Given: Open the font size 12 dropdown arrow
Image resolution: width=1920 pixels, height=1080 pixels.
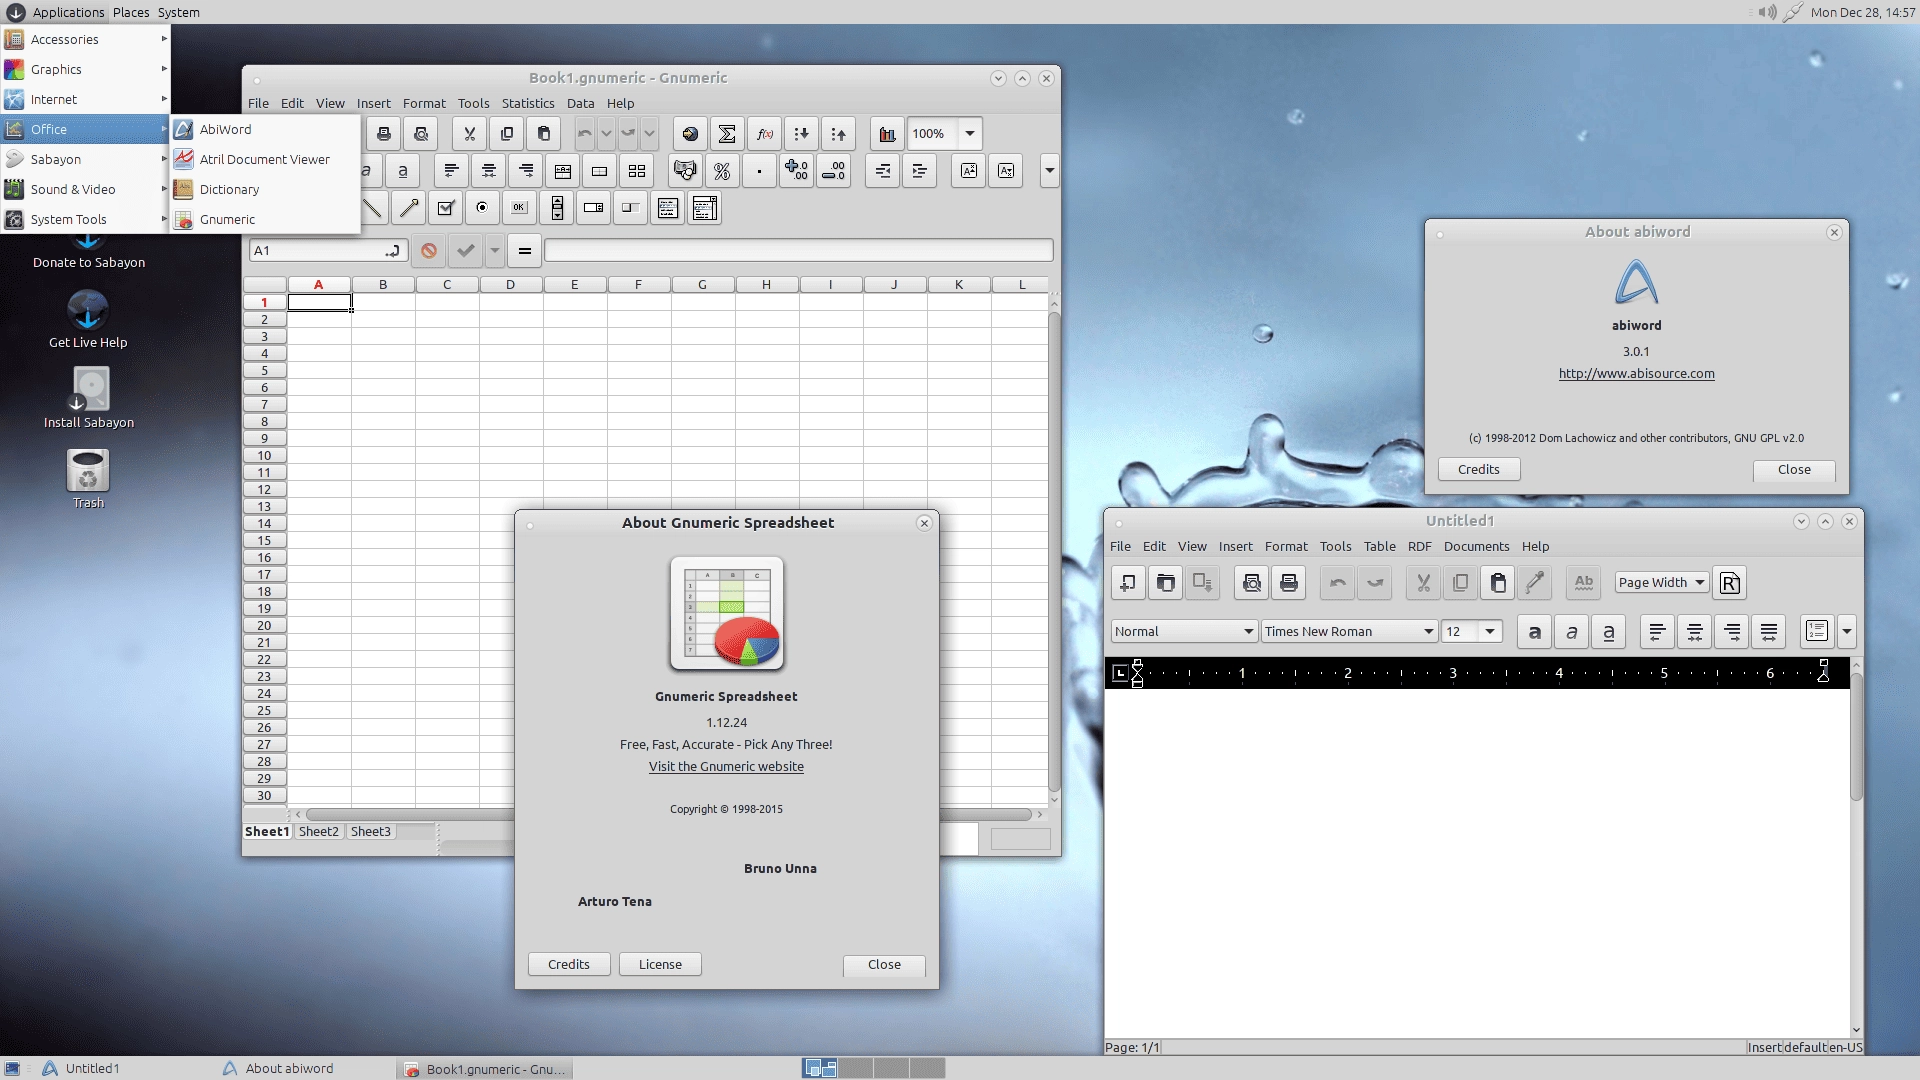Looking at the screenshot, I should pyautogui.click(x=1490, y=632).
